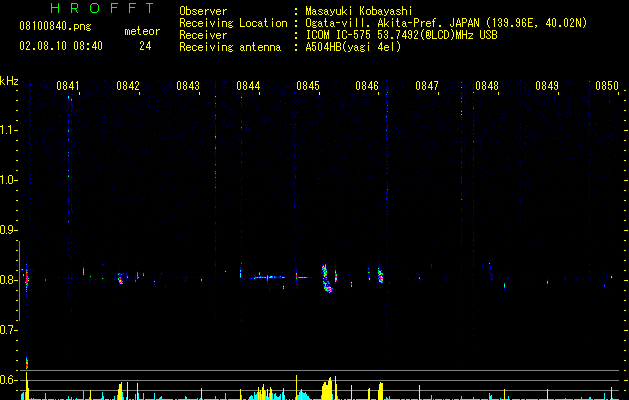Click the meteor echo near 0842
This screenshot has height=400, width=629.
120,278
